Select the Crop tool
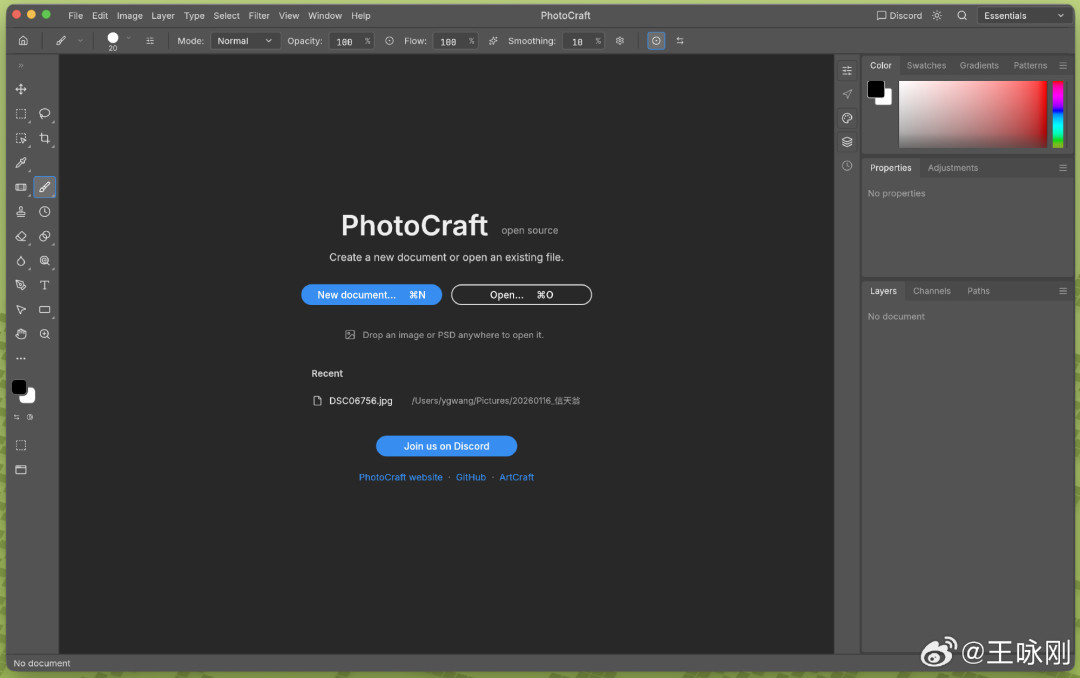This screenshot has width=1080, height=678. pos(45,138)
